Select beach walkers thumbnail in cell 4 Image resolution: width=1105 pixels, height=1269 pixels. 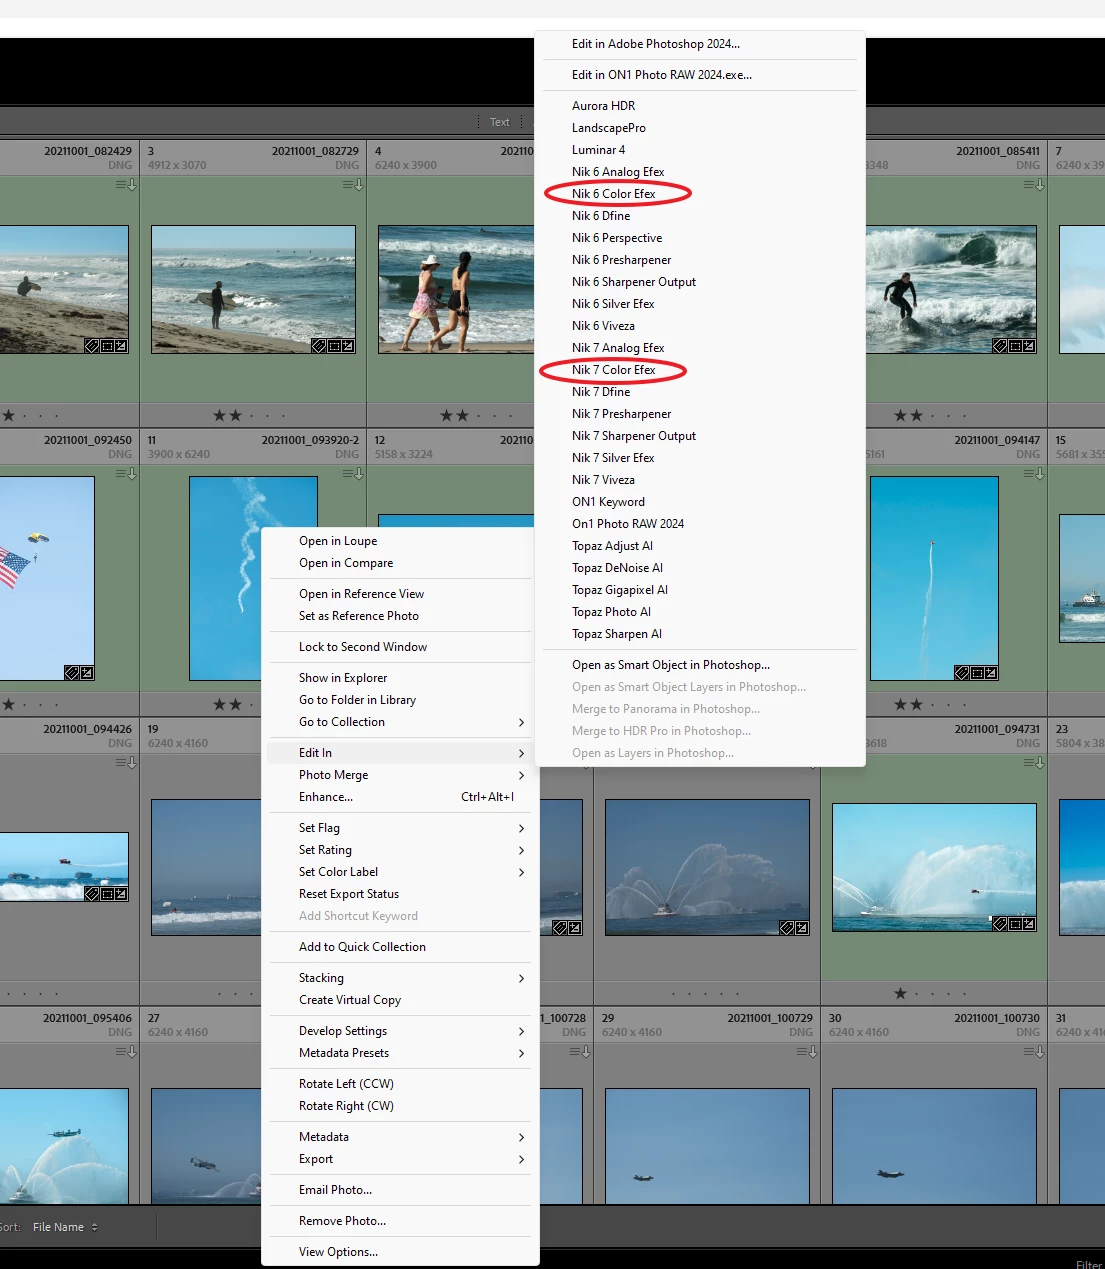(x=456, y=289)
